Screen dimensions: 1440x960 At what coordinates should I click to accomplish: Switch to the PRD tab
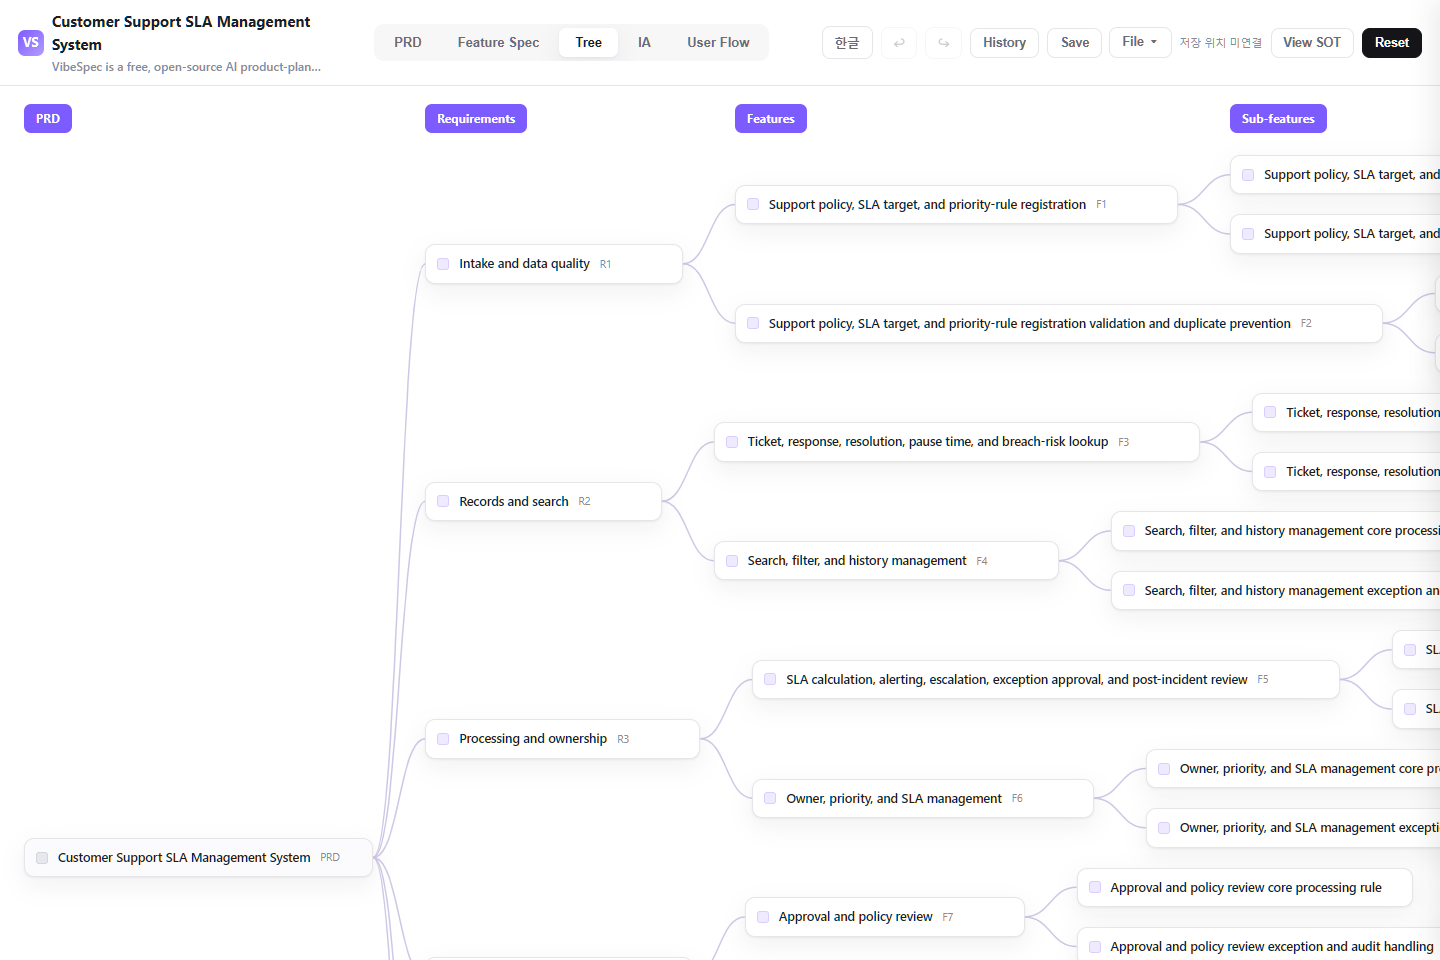coord(408,43)
